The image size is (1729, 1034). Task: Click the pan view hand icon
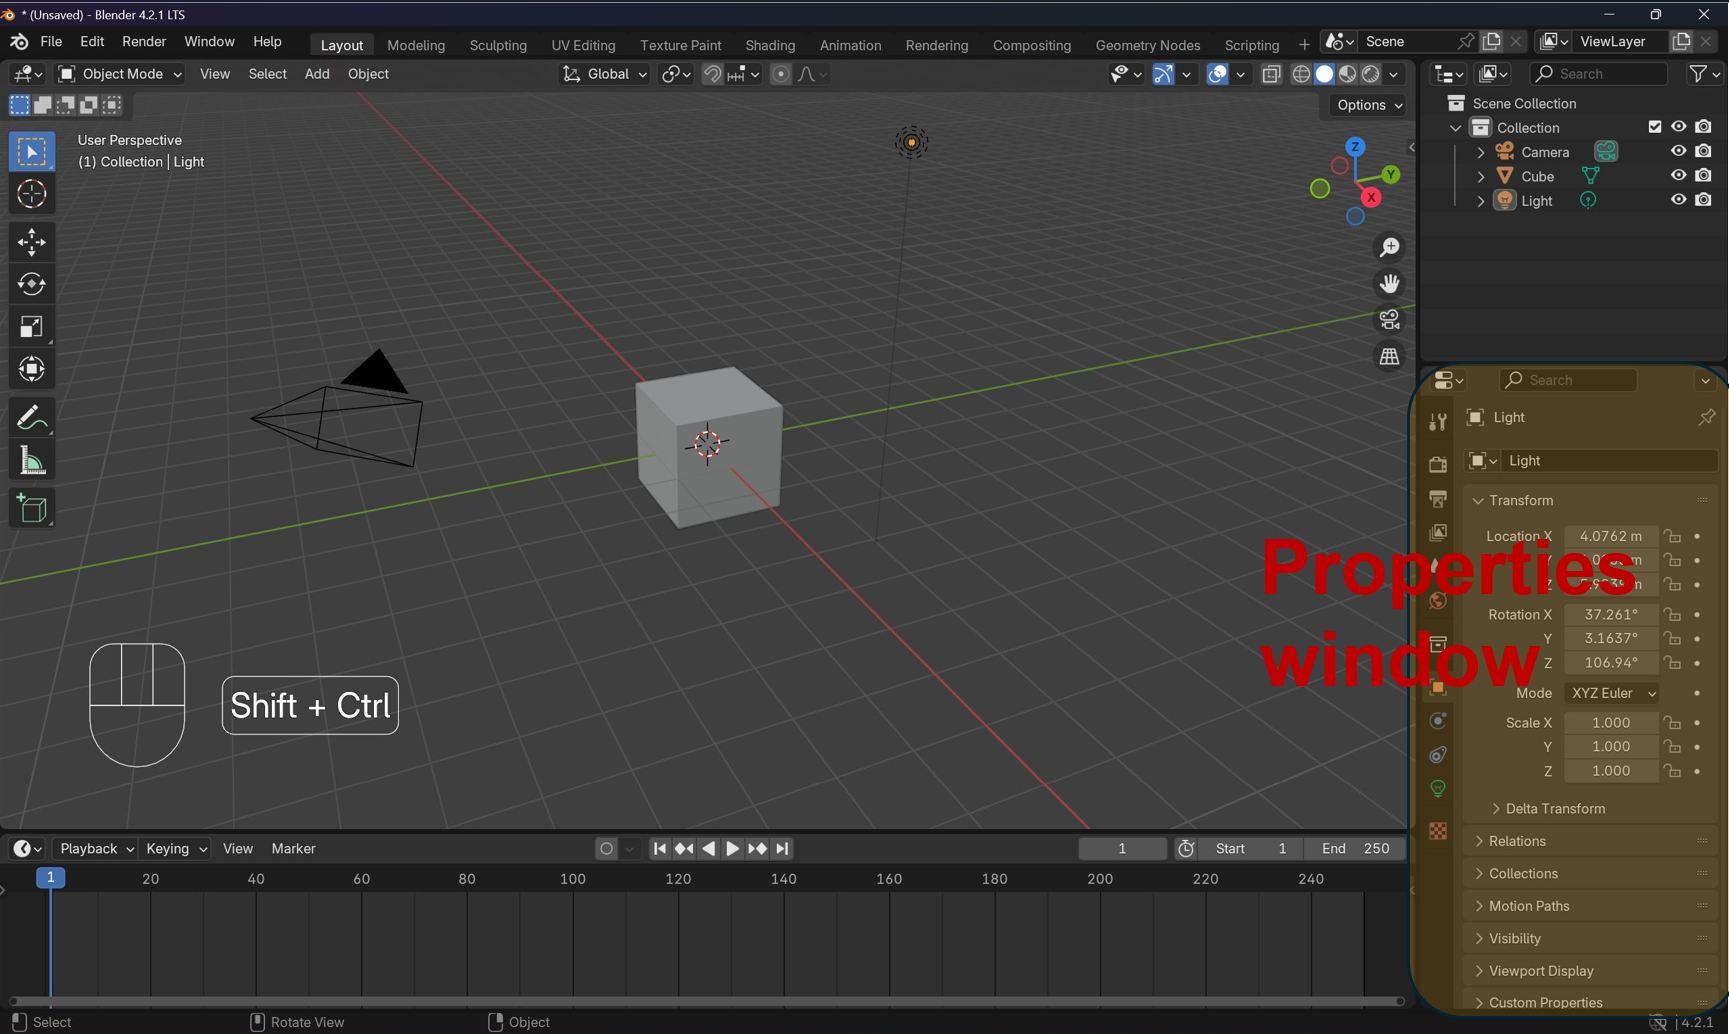pyautogui.click(x=1389, y=284)
